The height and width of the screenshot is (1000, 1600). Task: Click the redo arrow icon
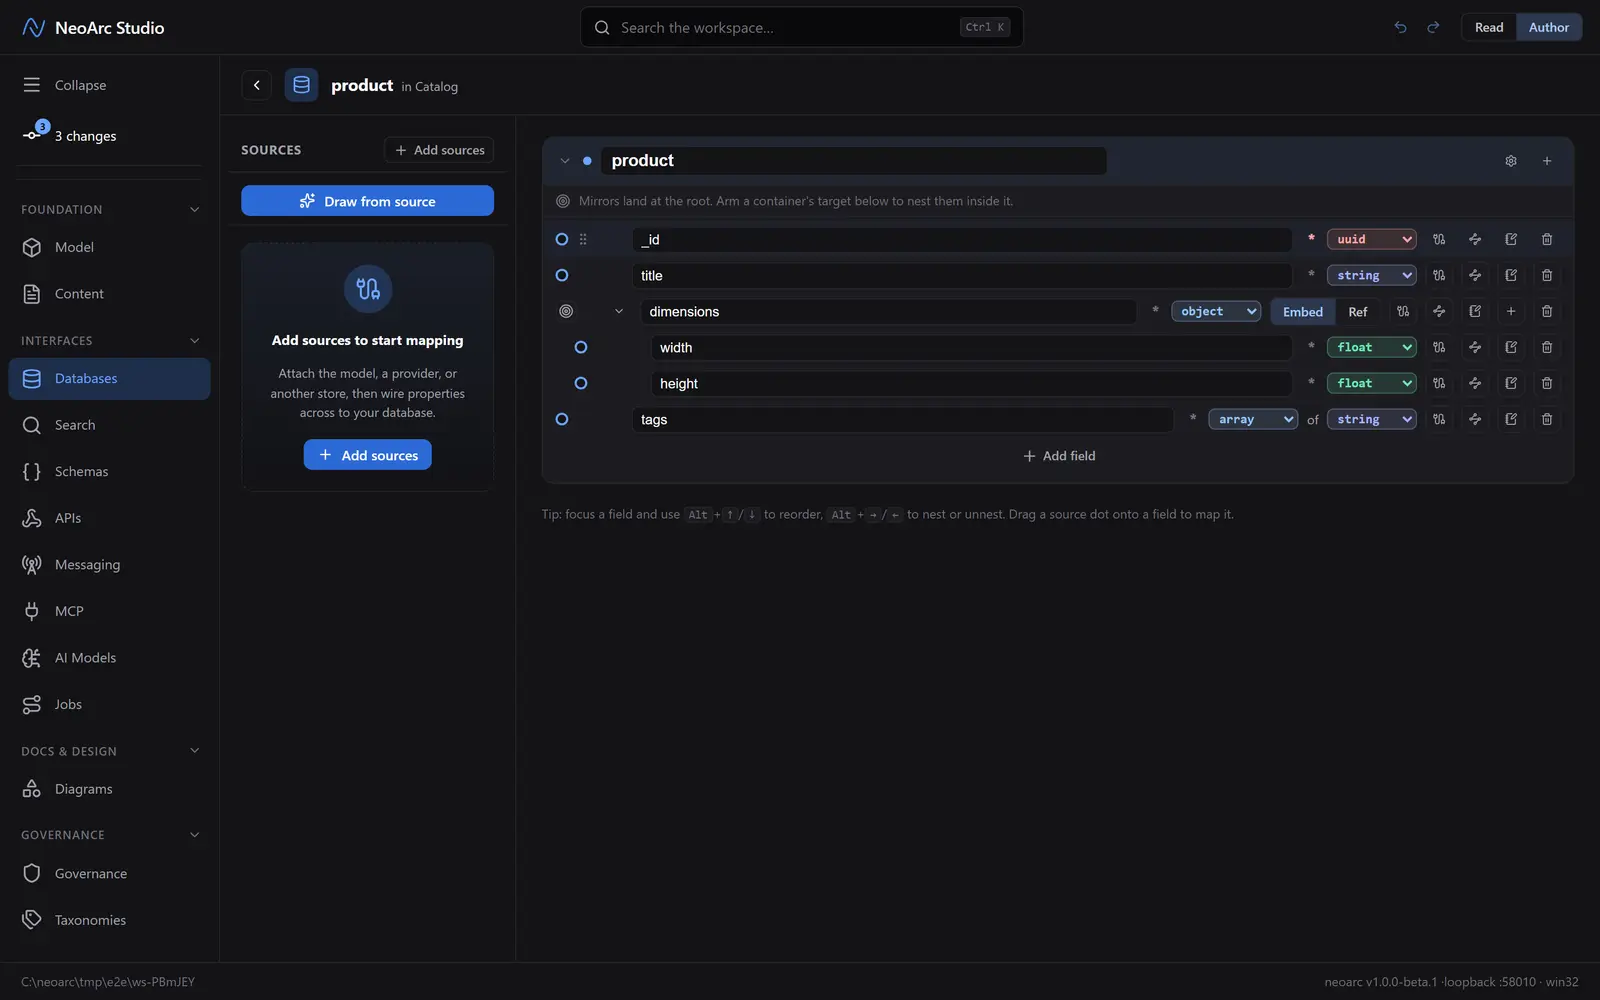1433,27
